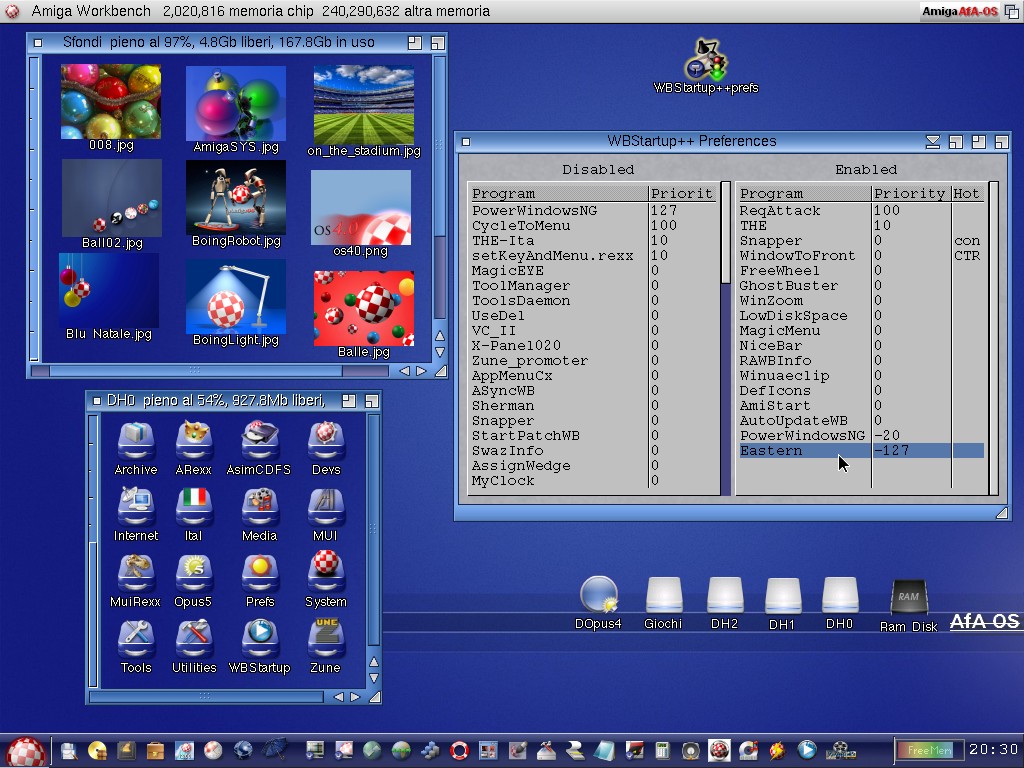Select the Giochi disk icon

point(663,596)
